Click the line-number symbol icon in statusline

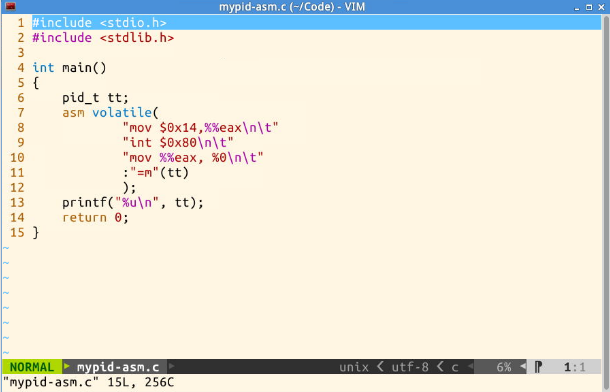click(538, 367)
